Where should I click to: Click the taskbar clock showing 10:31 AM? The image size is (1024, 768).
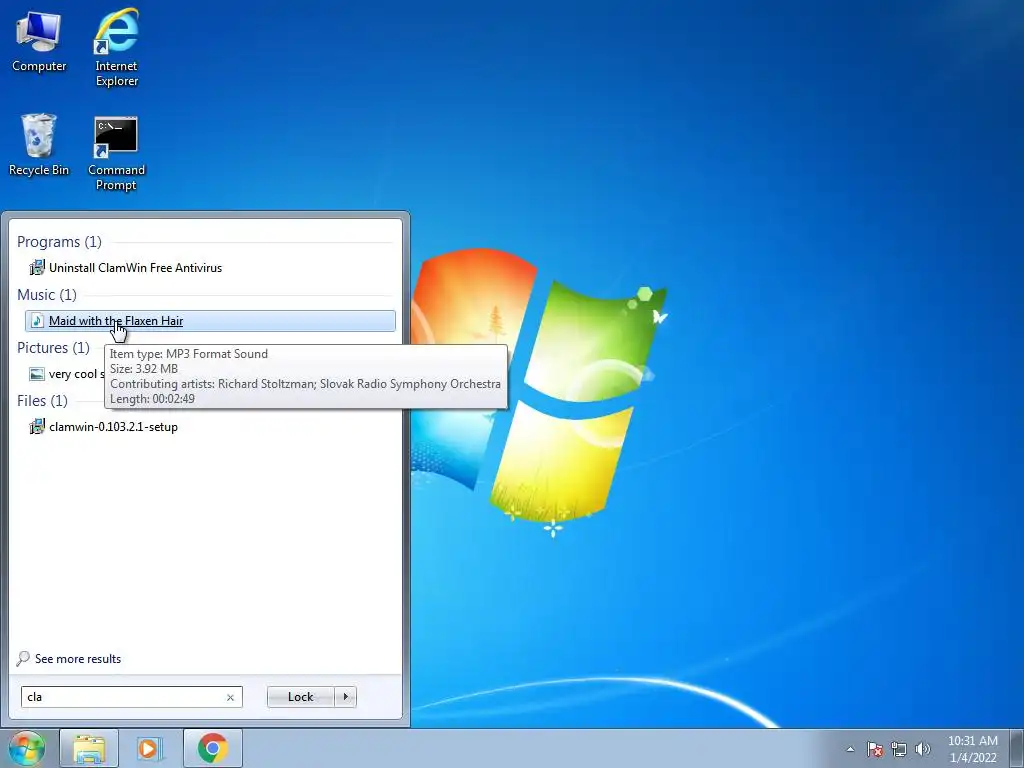(972, 749)
